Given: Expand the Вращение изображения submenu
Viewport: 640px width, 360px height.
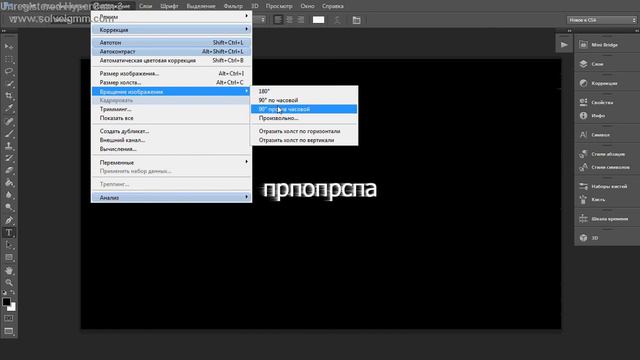Looking at the screenshot, I should [x=171, y=91].
